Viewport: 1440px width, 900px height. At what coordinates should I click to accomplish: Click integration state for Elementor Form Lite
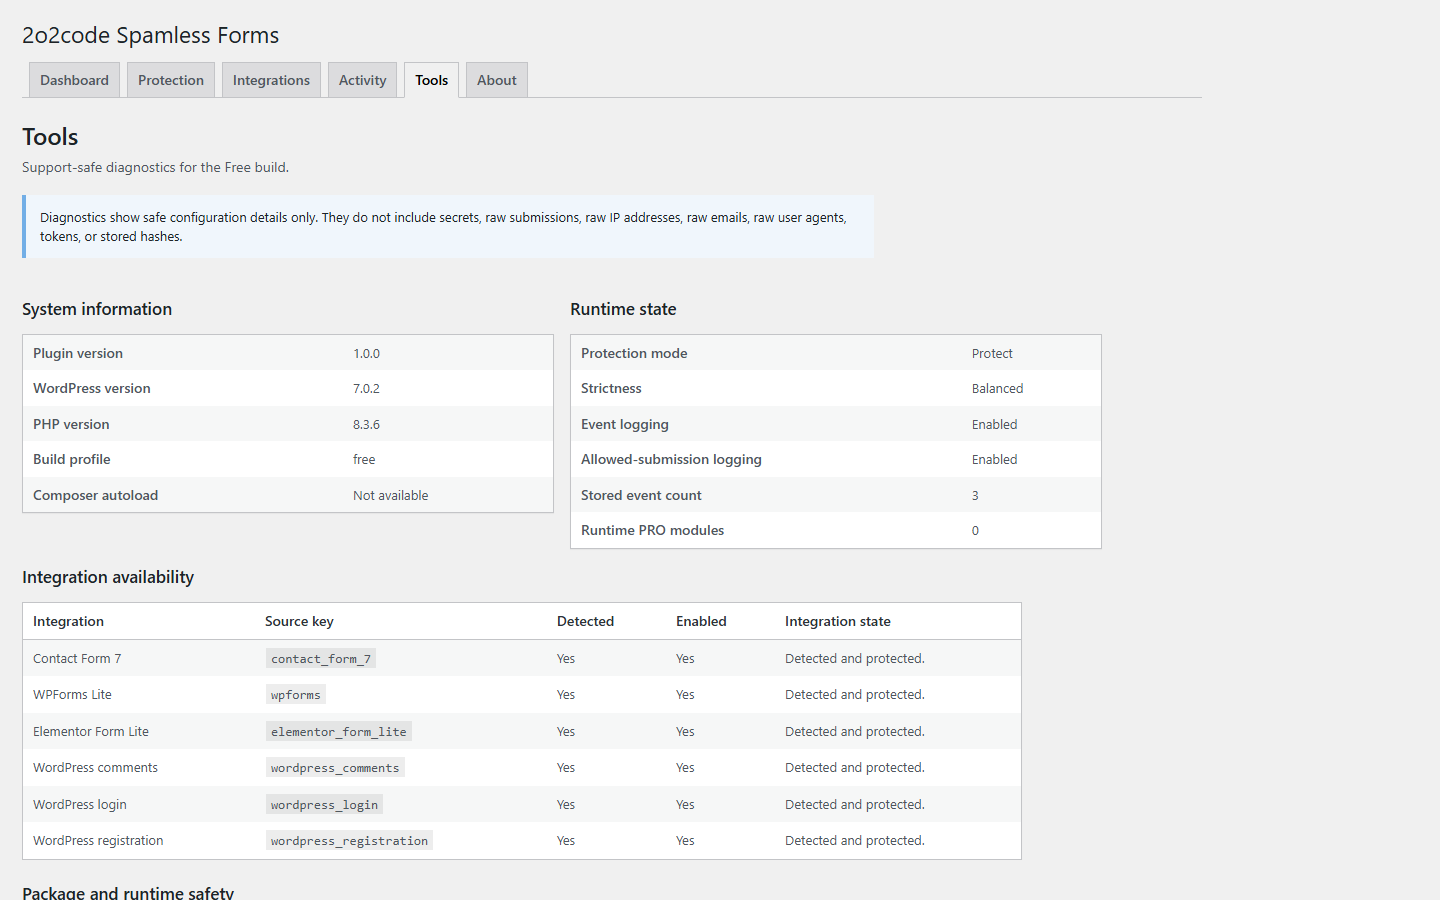(x=855, y=732)
